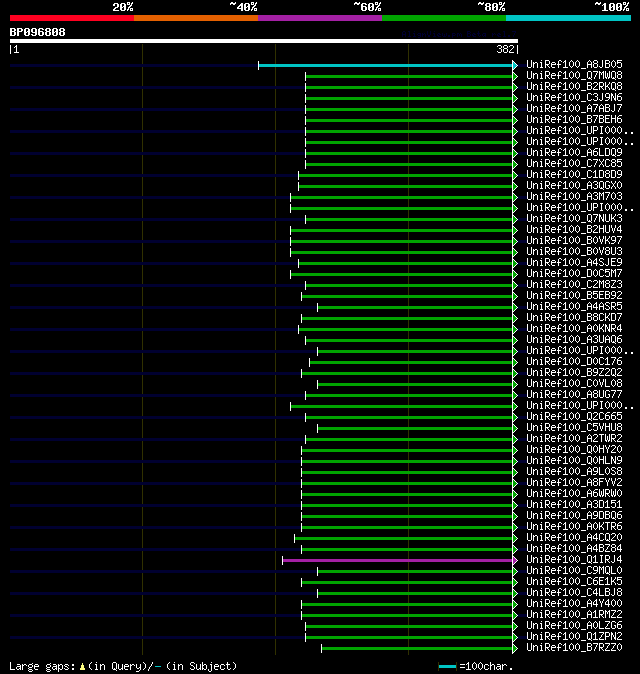Select label UniRef100_B7RZZ0
Image resolution: width=640 pixels, height=674 pixels.
click(574, 648)
